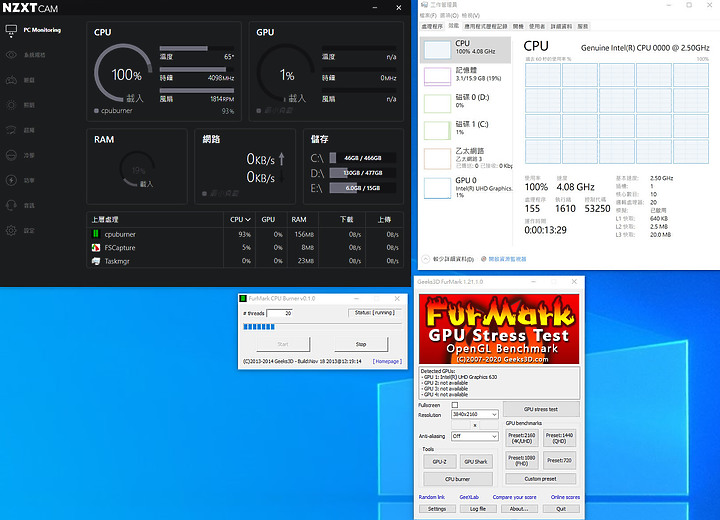Open the gamepad Games section in CAM
The height and width of the screenshot is (520, 720).
[11, 80]
